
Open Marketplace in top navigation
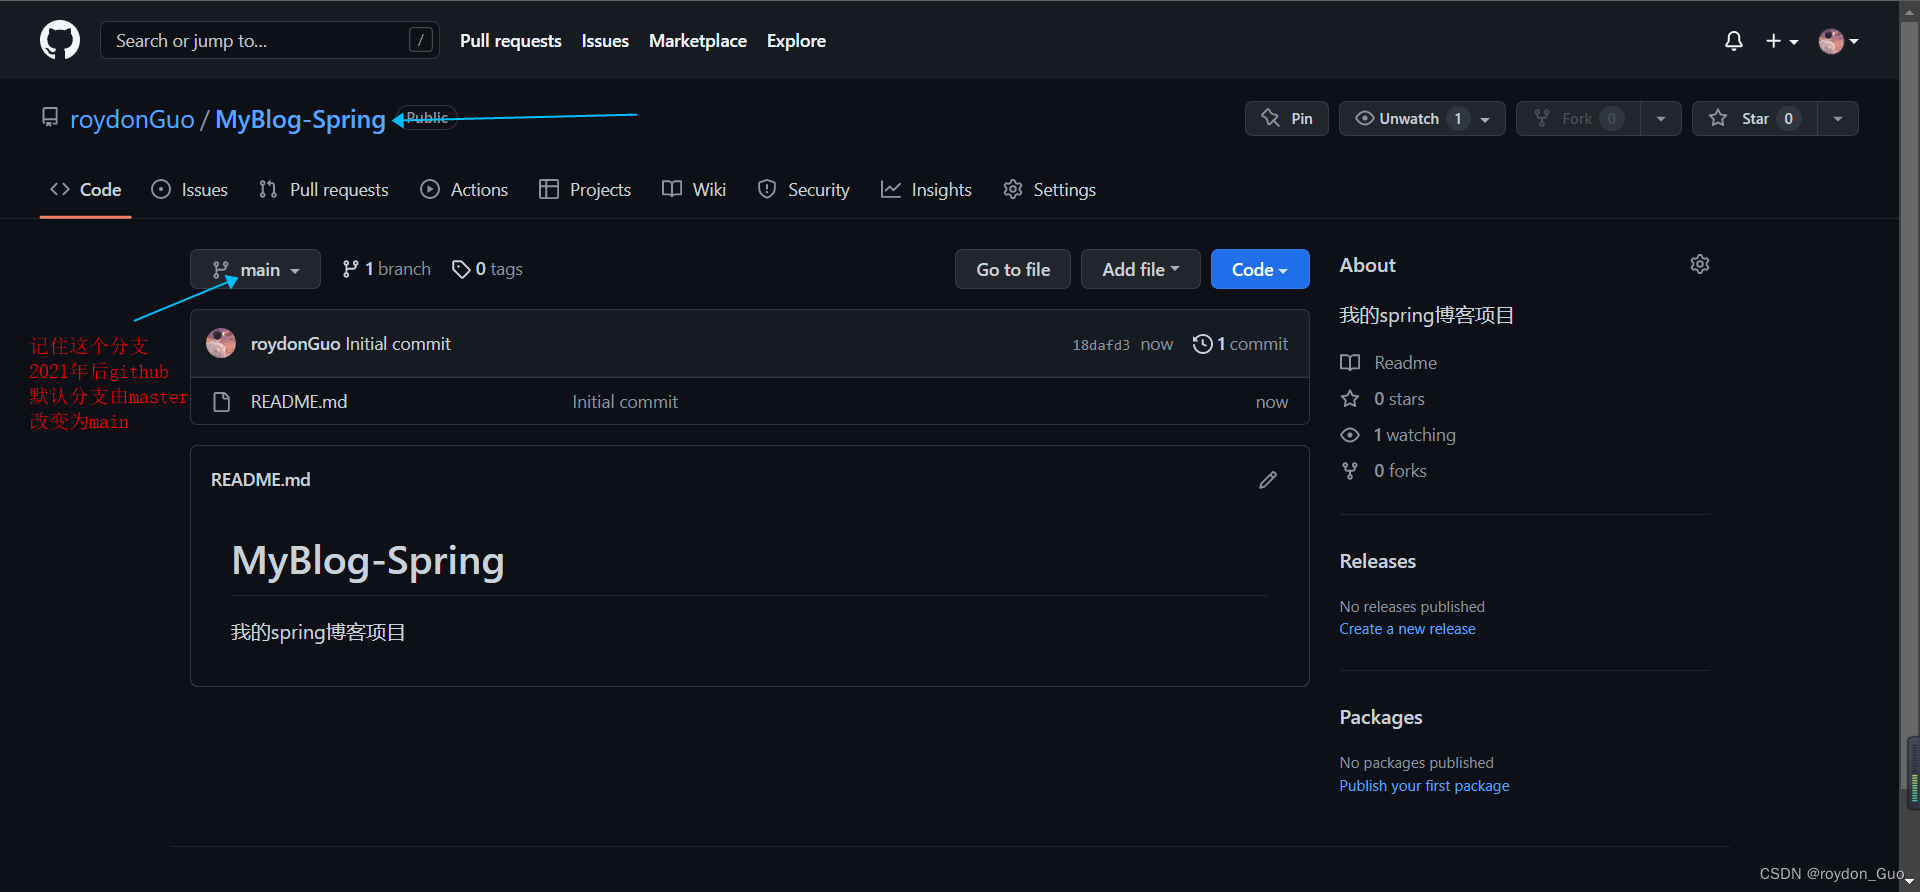click(x=698, y=41)
